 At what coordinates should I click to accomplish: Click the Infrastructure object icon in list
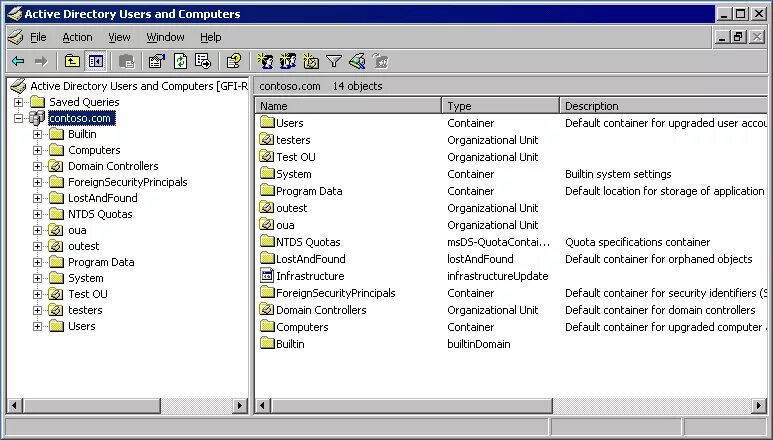(267, 275)
